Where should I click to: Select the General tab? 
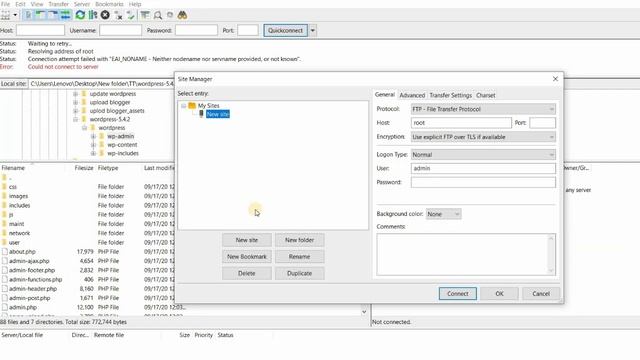click(x=384, y=94)
